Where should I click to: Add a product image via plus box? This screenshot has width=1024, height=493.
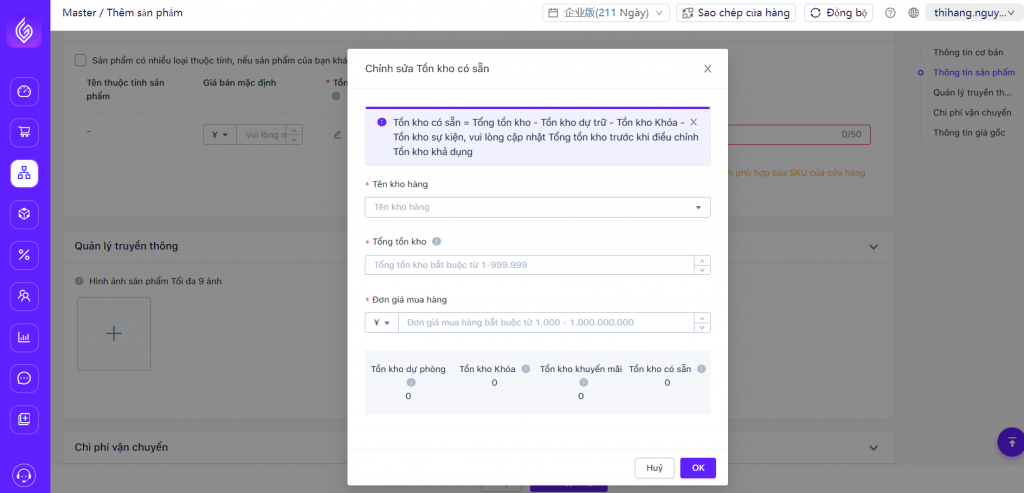coord(114,334)
